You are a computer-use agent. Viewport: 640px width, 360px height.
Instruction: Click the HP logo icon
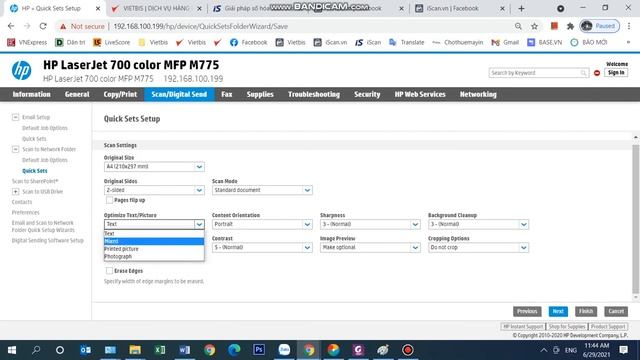click(x=21, y=70)
